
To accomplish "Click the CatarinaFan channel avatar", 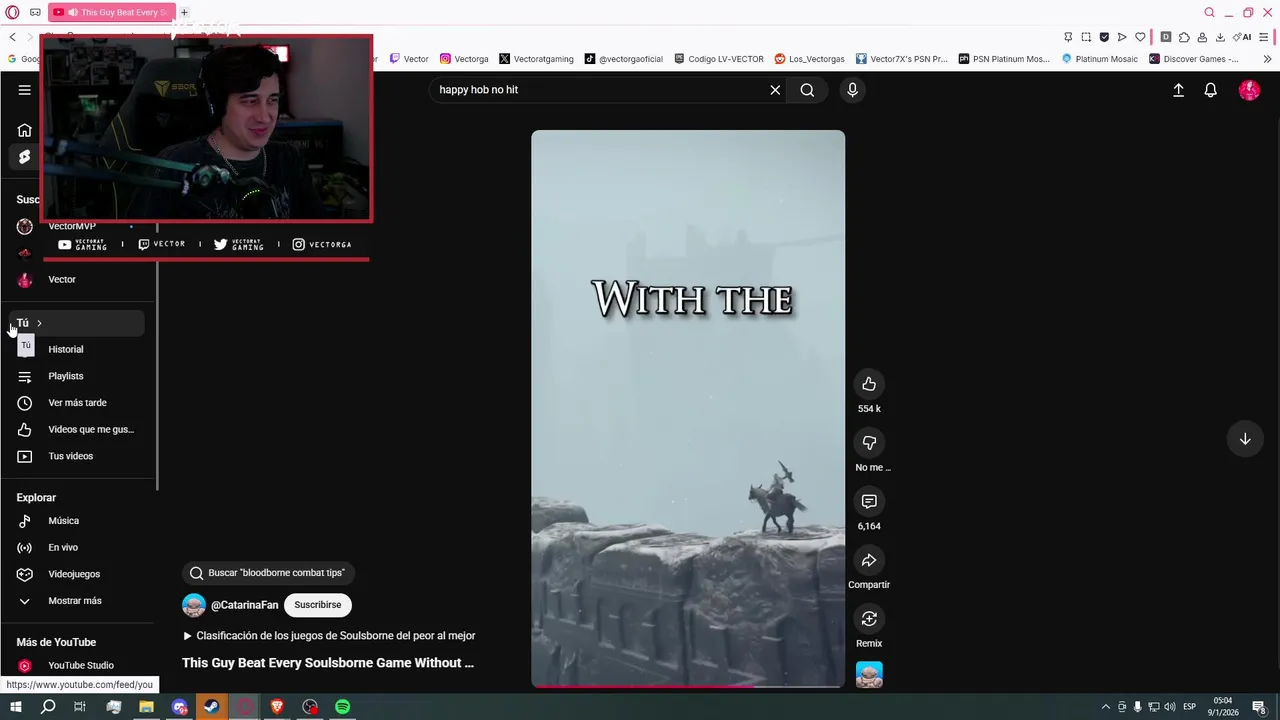I will click(x=194, y=605).
